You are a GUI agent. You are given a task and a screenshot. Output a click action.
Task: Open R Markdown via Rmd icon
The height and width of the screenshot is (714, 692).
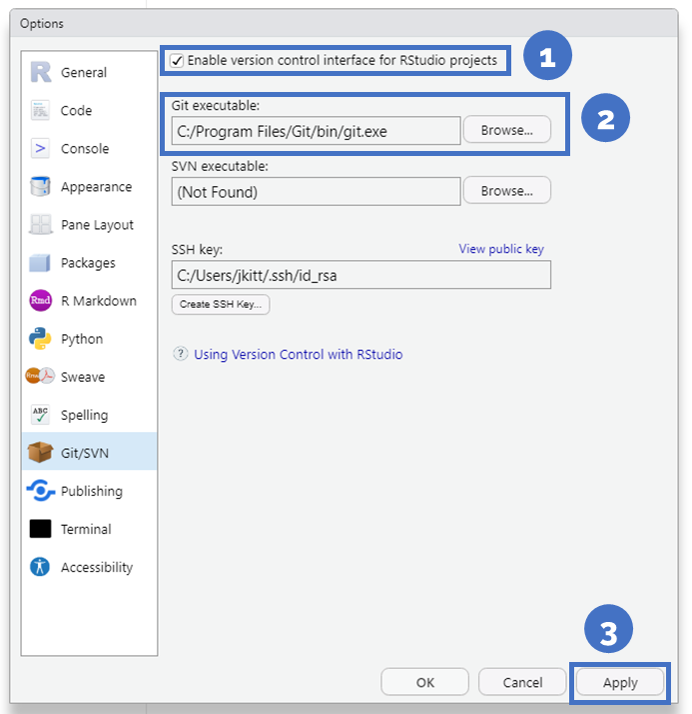click(x=40, y=301)
